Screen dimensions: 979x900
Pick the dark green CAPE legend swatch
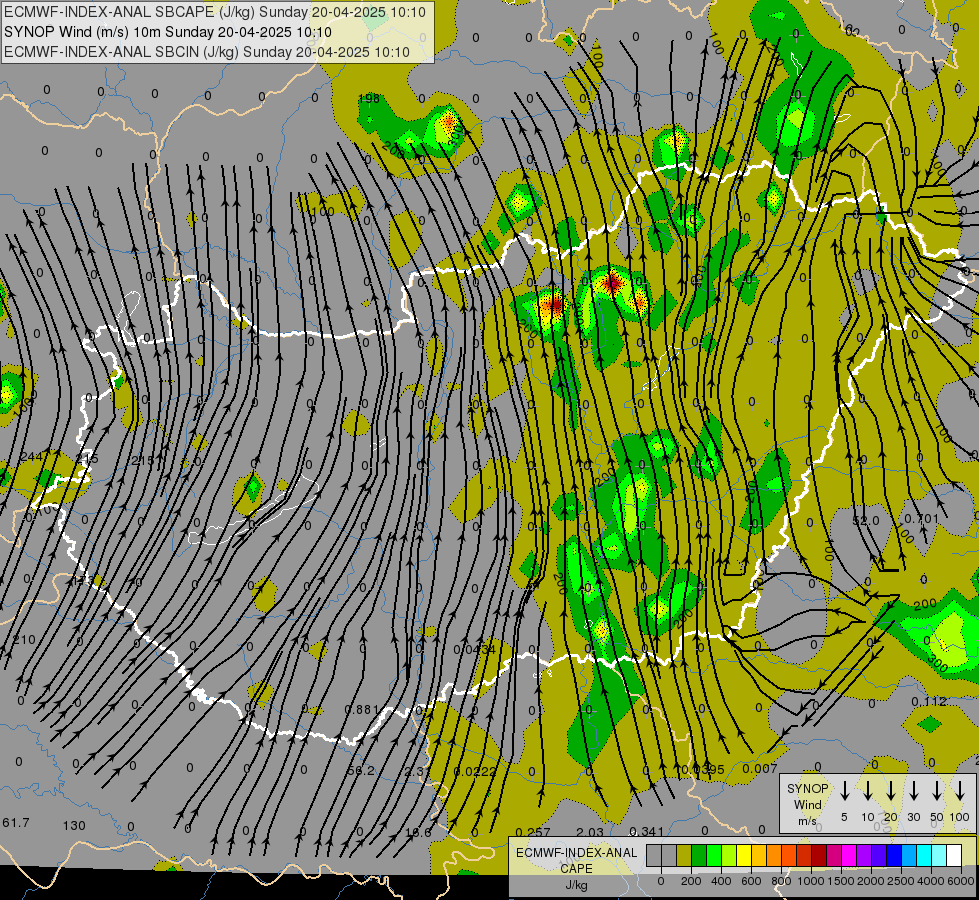[699, 855]
